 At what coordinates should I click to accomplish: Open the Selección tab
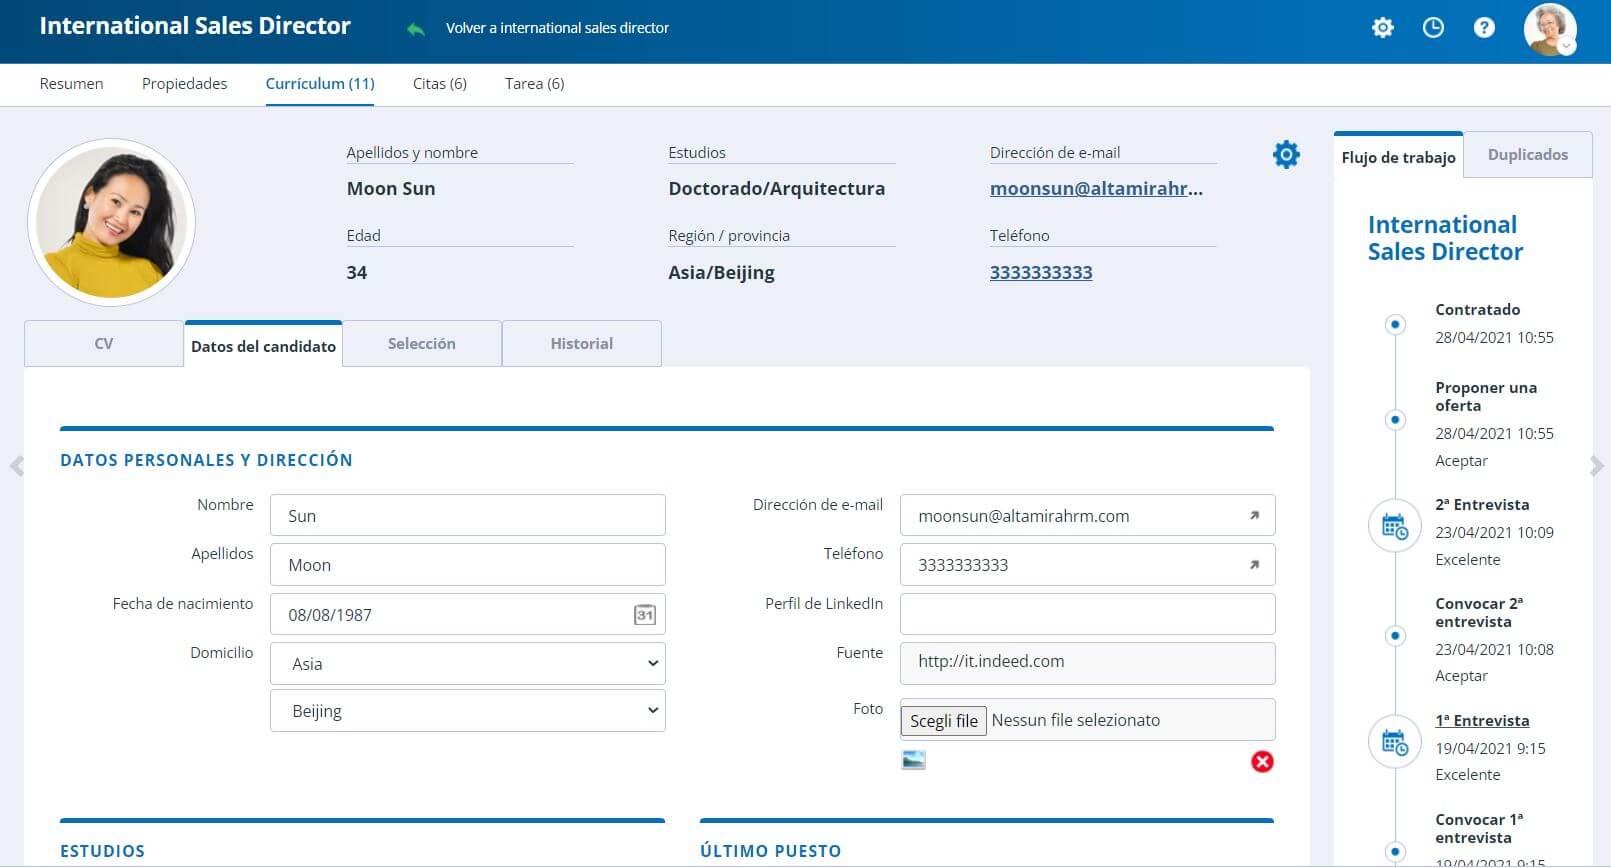(x=421, y=343)
